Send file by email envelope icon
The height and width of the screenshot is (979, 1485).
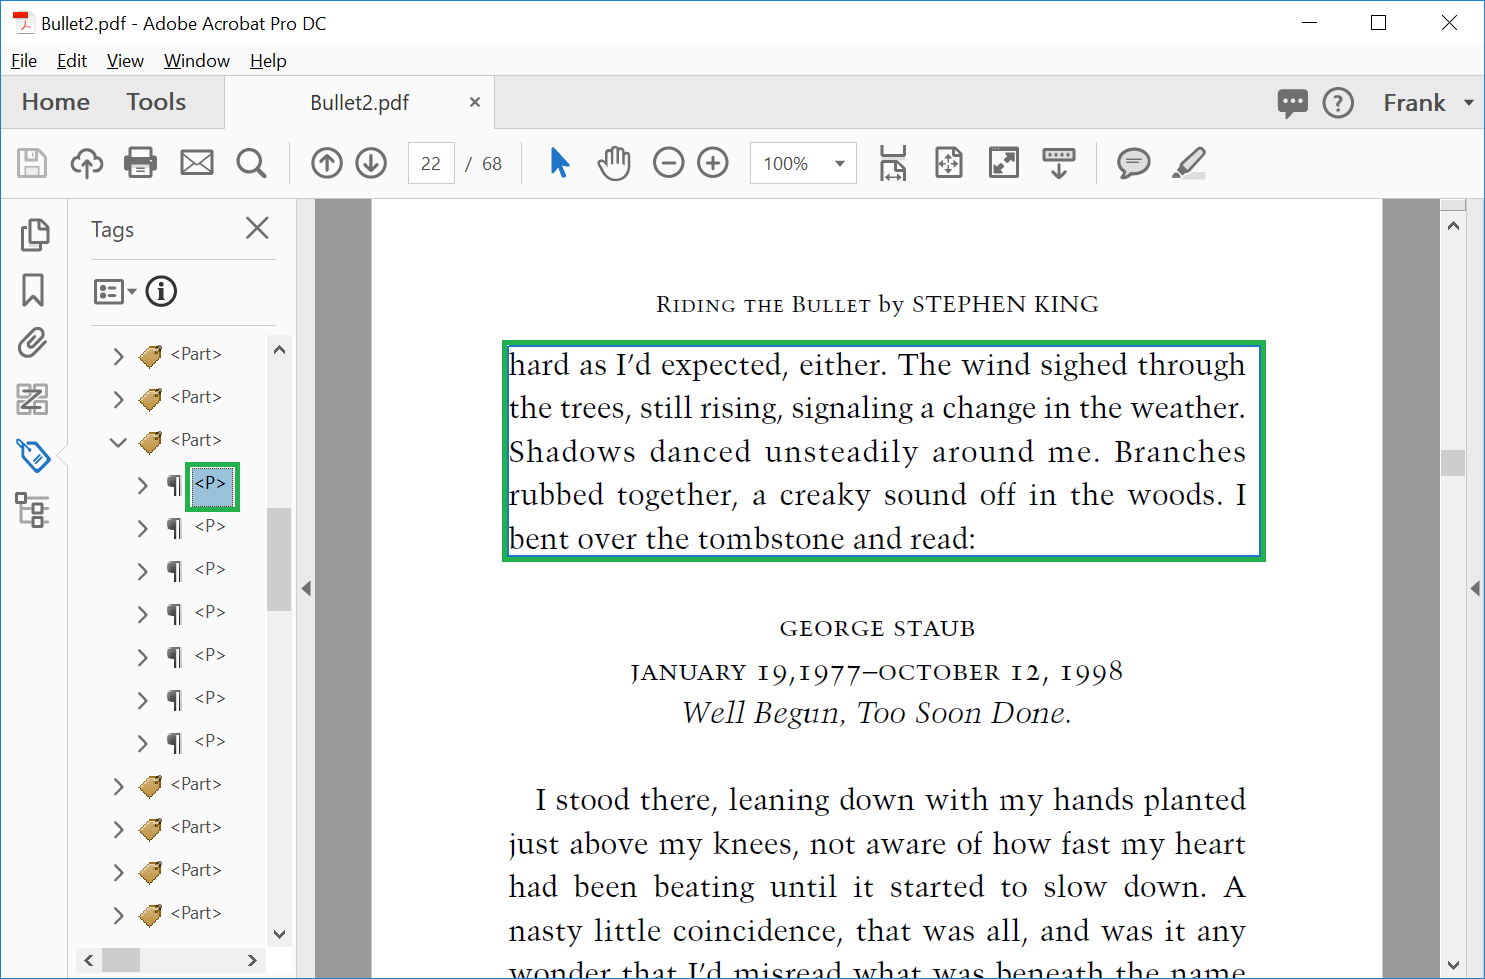pos(197,163)
